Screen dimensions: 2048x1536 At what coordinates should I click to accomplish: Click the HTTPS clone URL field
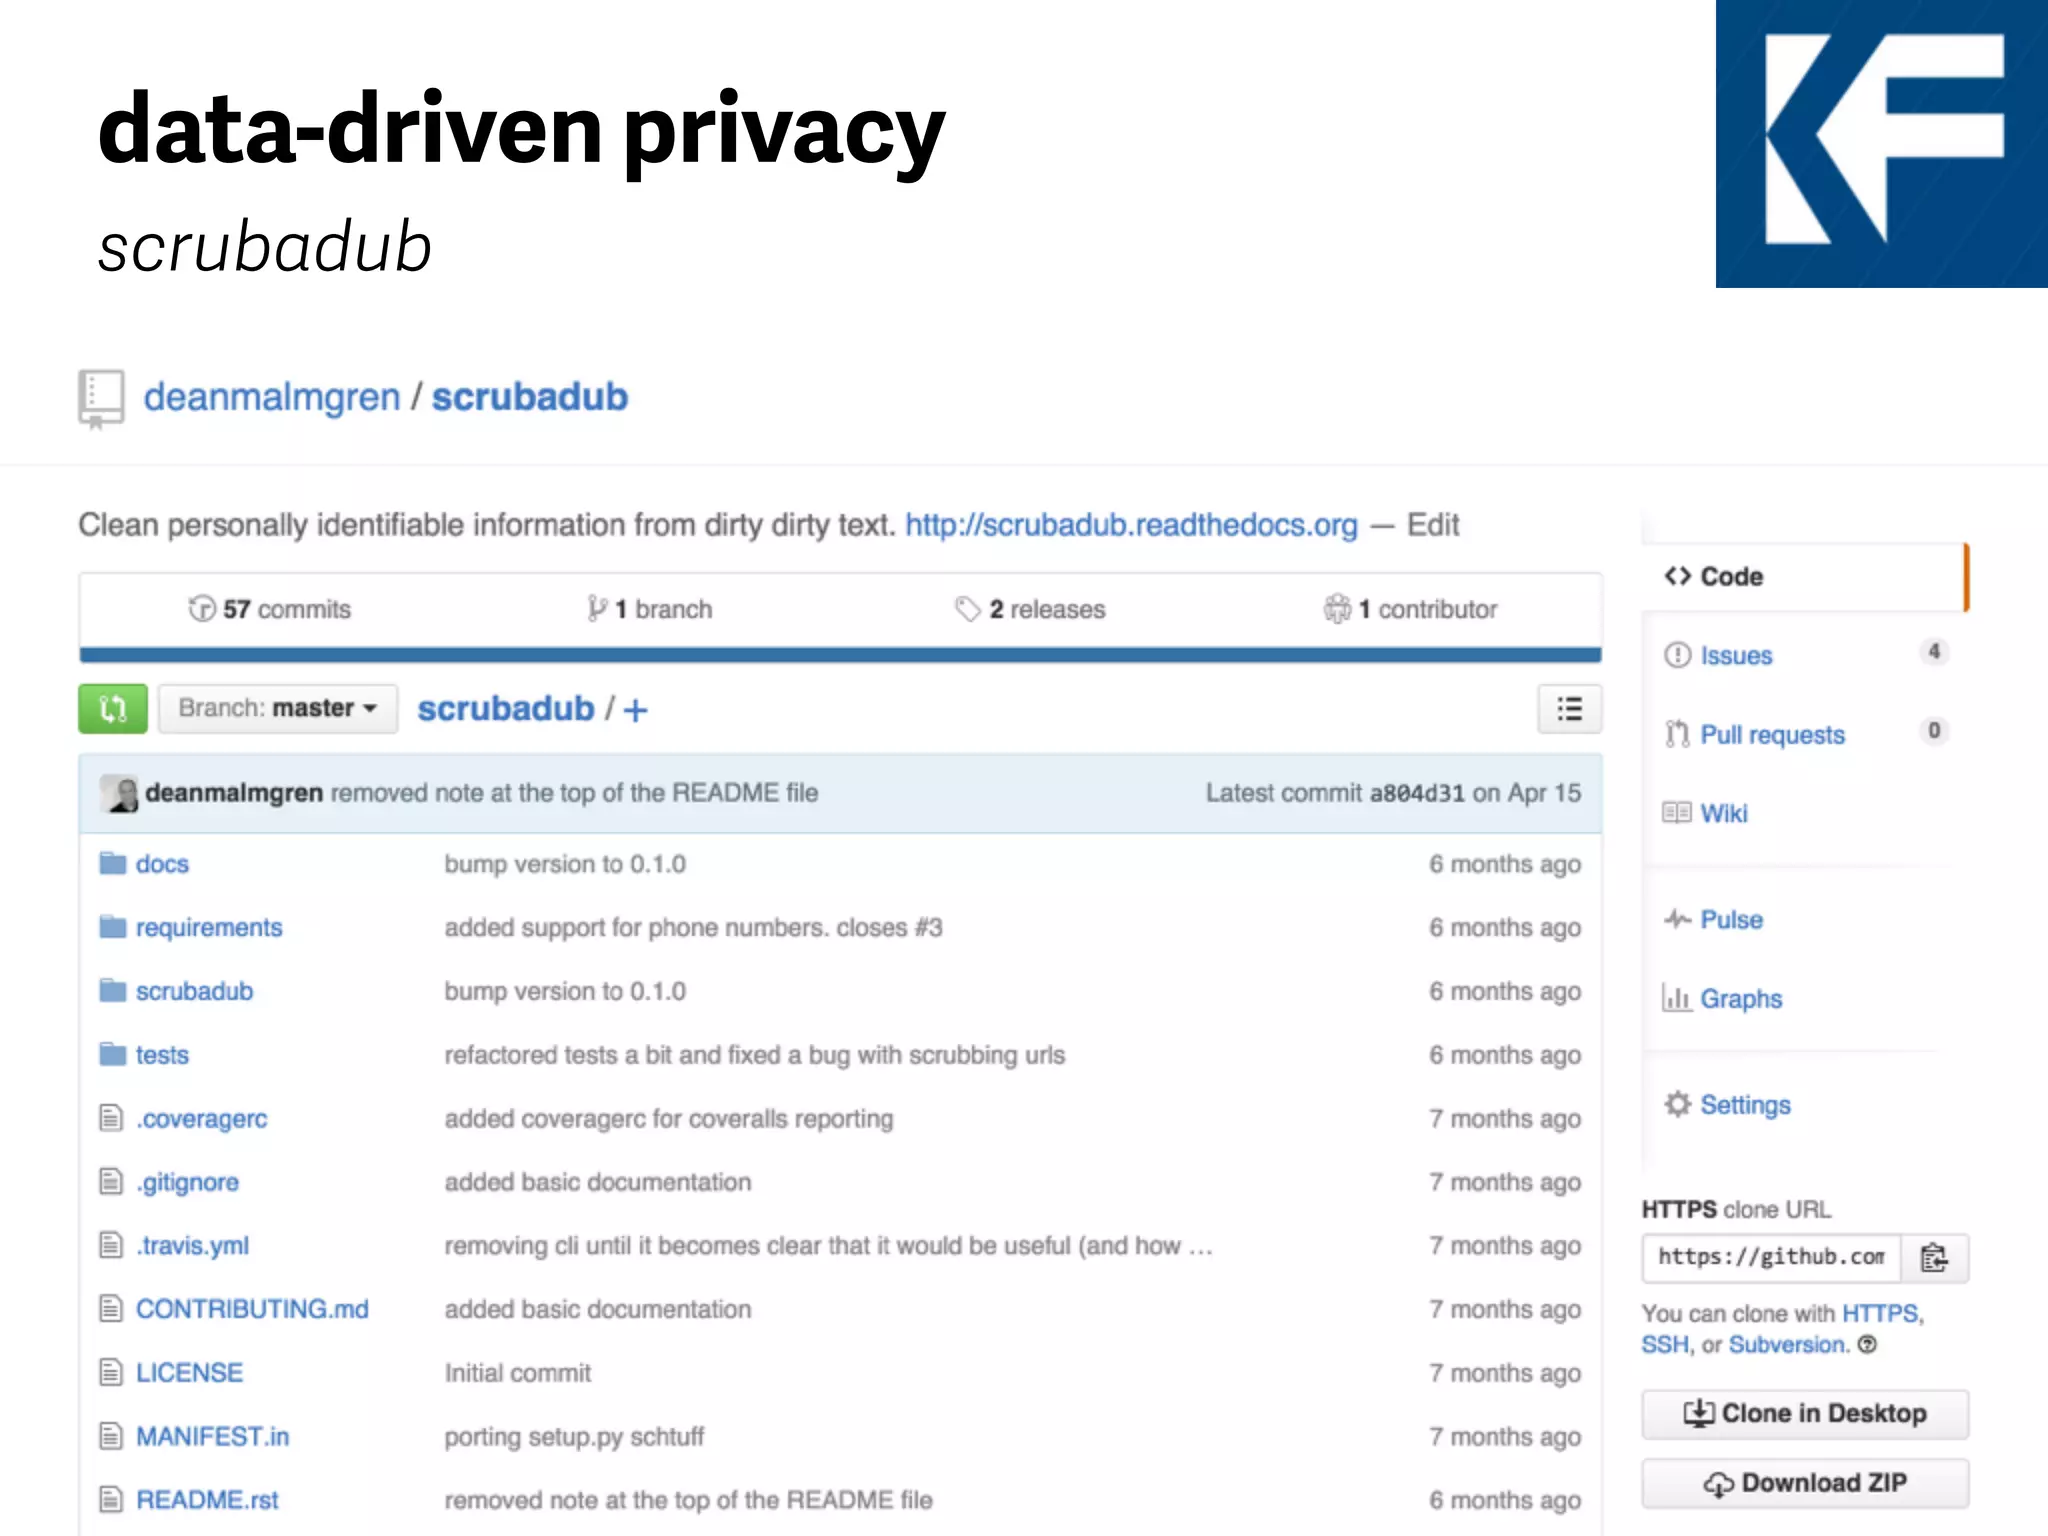pyautogui.click(x=1772, y=1258)
